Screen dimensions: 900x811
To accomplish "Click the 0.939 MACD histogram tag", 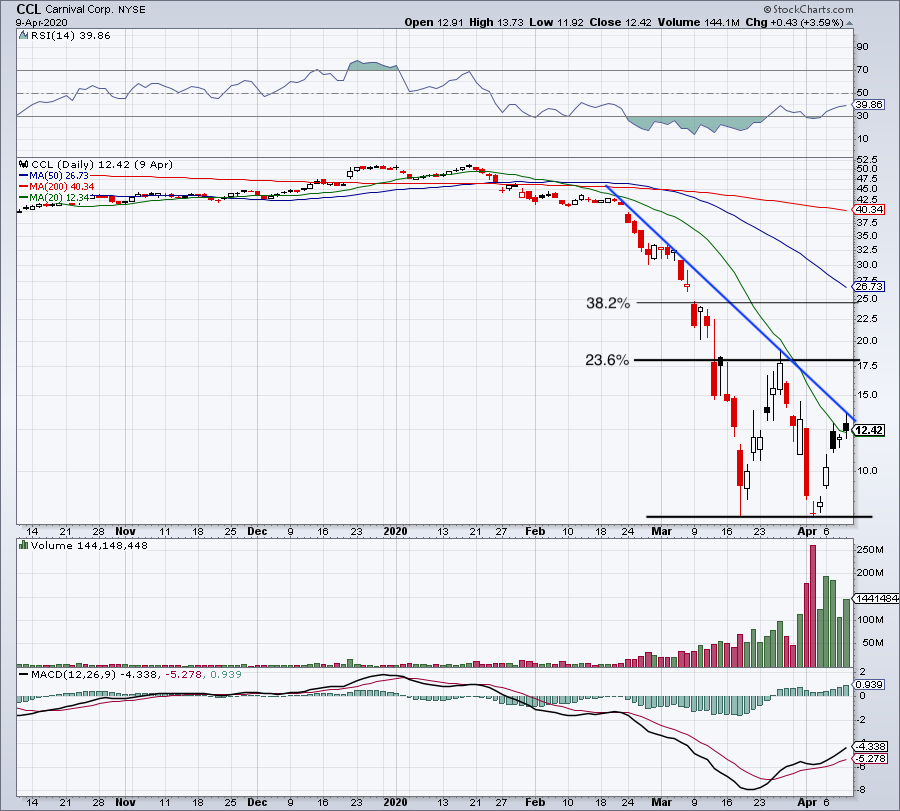I will 869,685.
